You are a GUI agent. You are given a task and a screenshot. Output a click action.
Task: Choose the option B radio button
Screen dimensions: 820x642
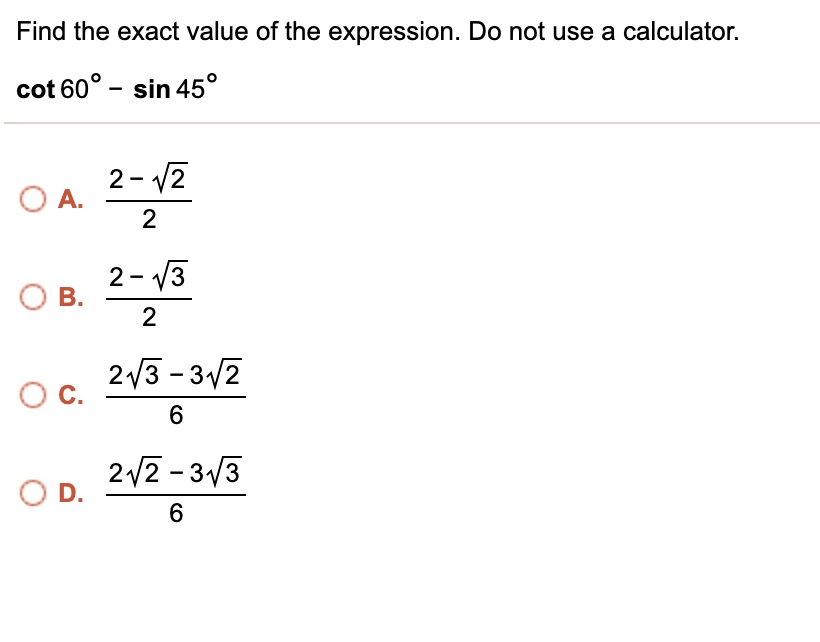click(32, 297)
